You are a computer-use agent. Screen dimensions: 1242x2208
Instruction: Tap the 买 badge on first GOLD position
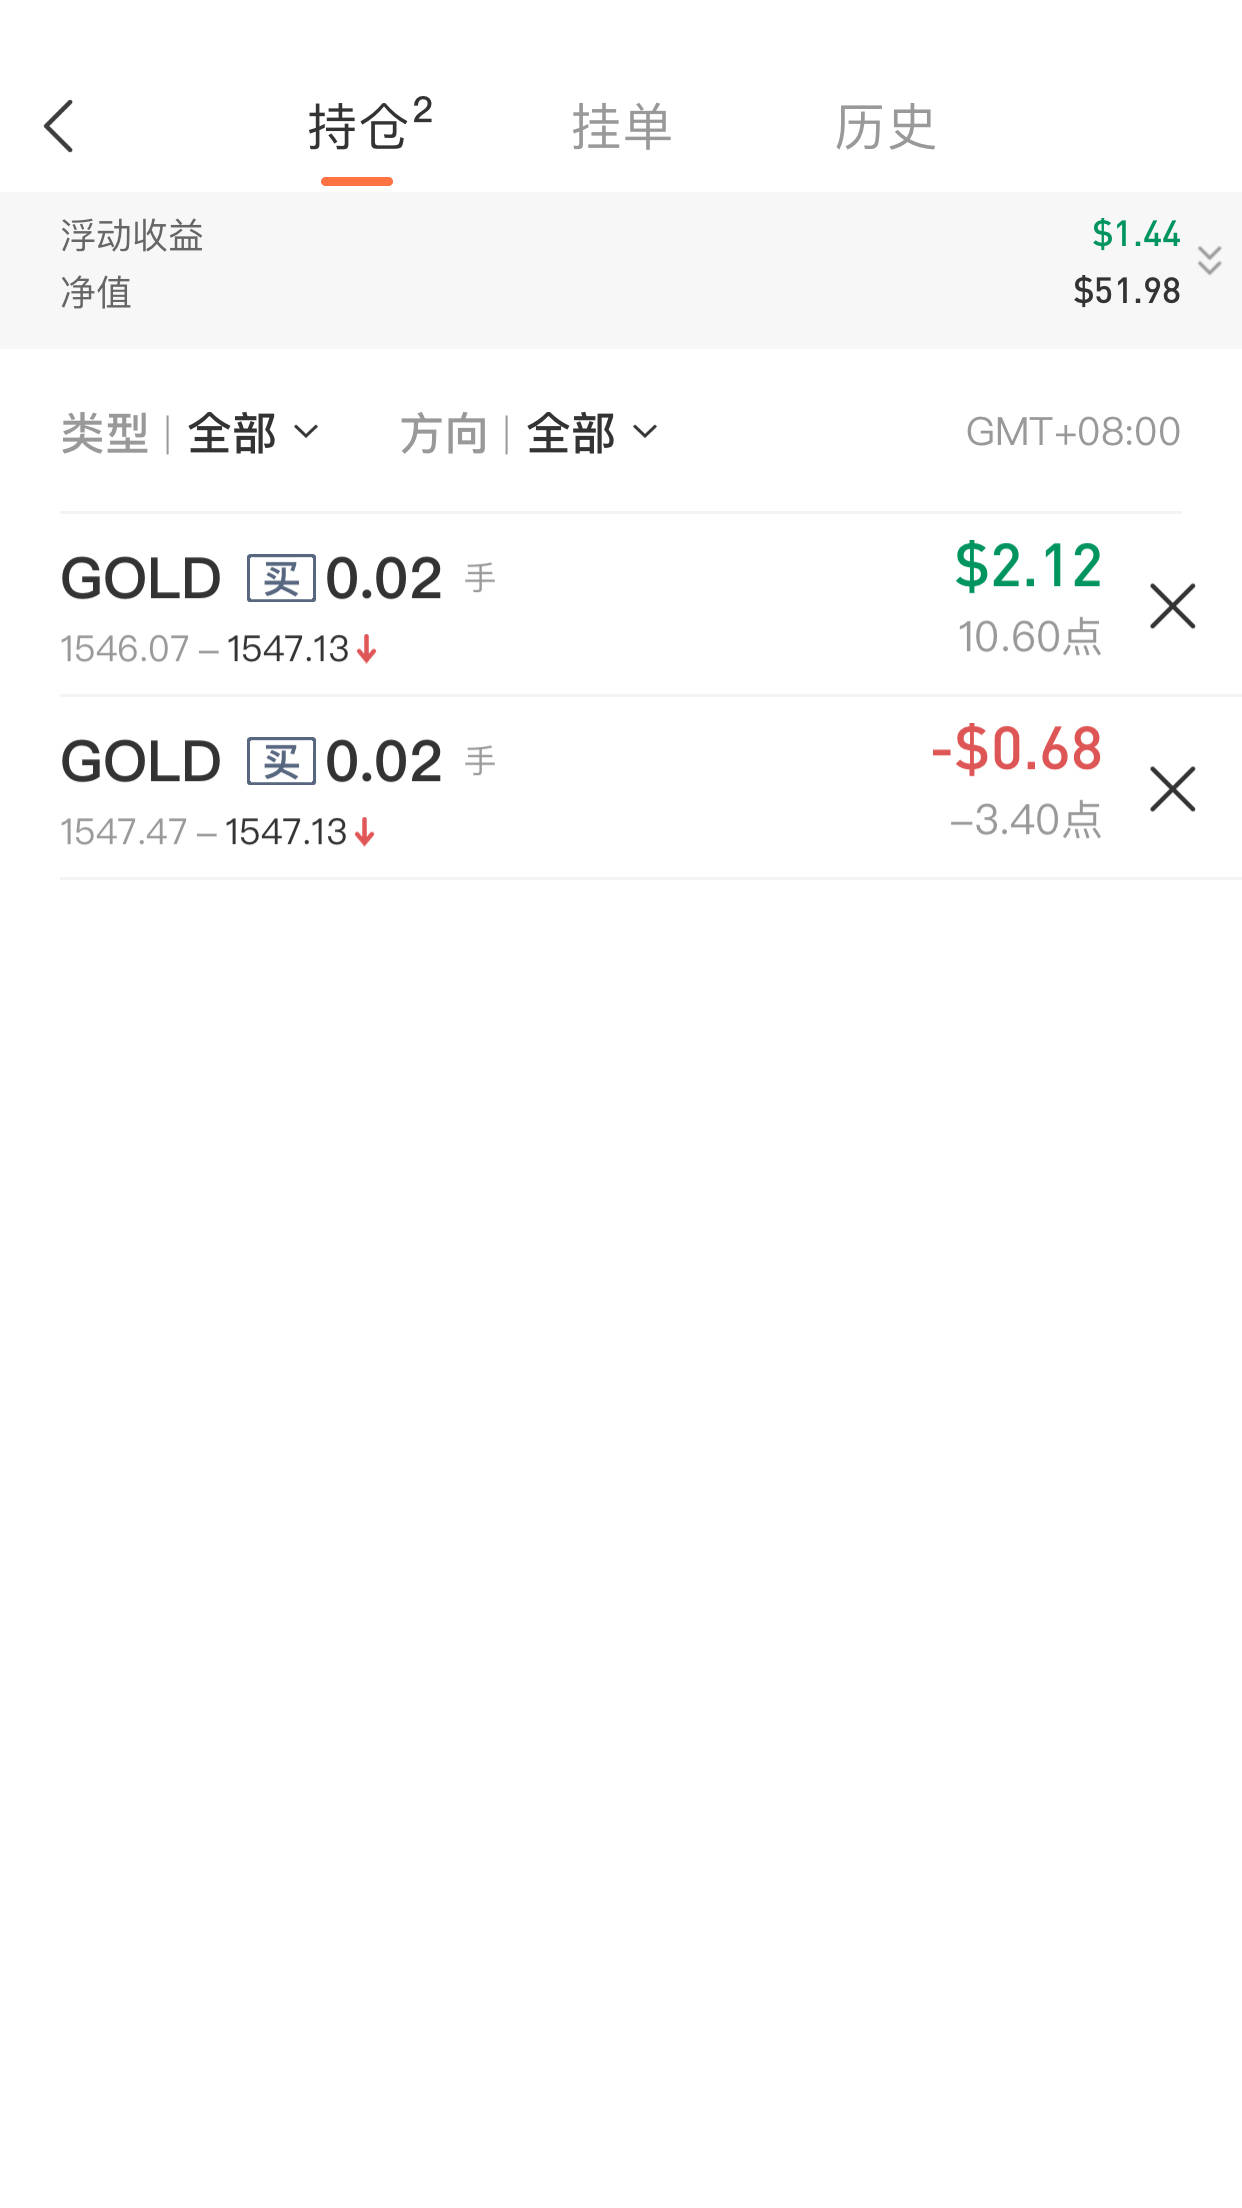(281, 579)
